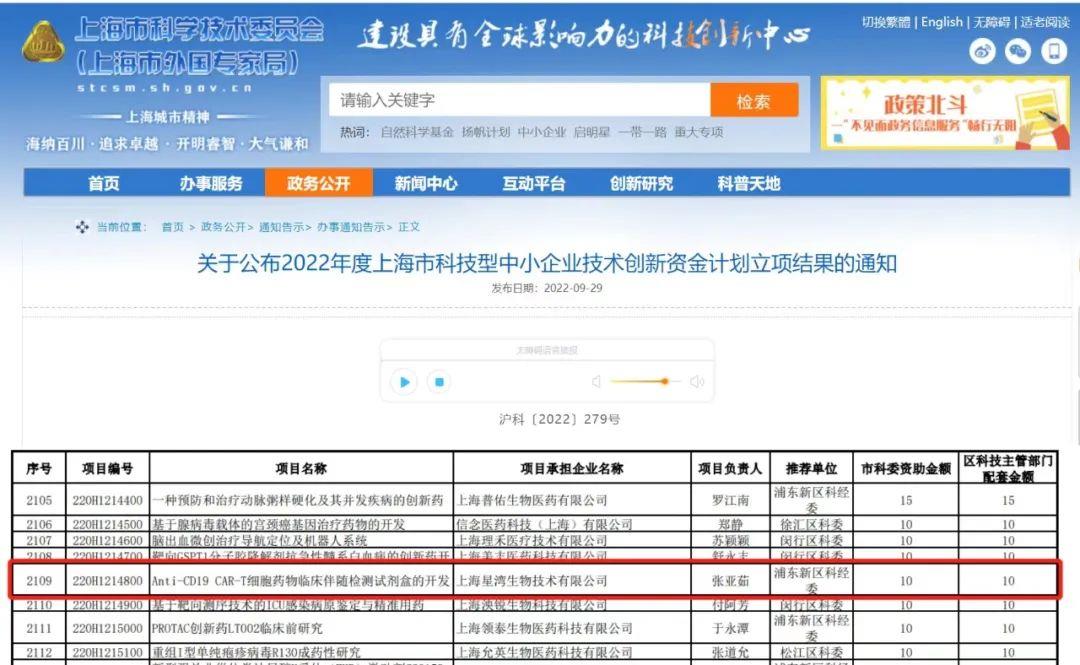The width and height of the screenshot is (1080, 665).
Task: Select the 重大专项 hot keyword
Action: pyautogui.click(x=698, y=132)
